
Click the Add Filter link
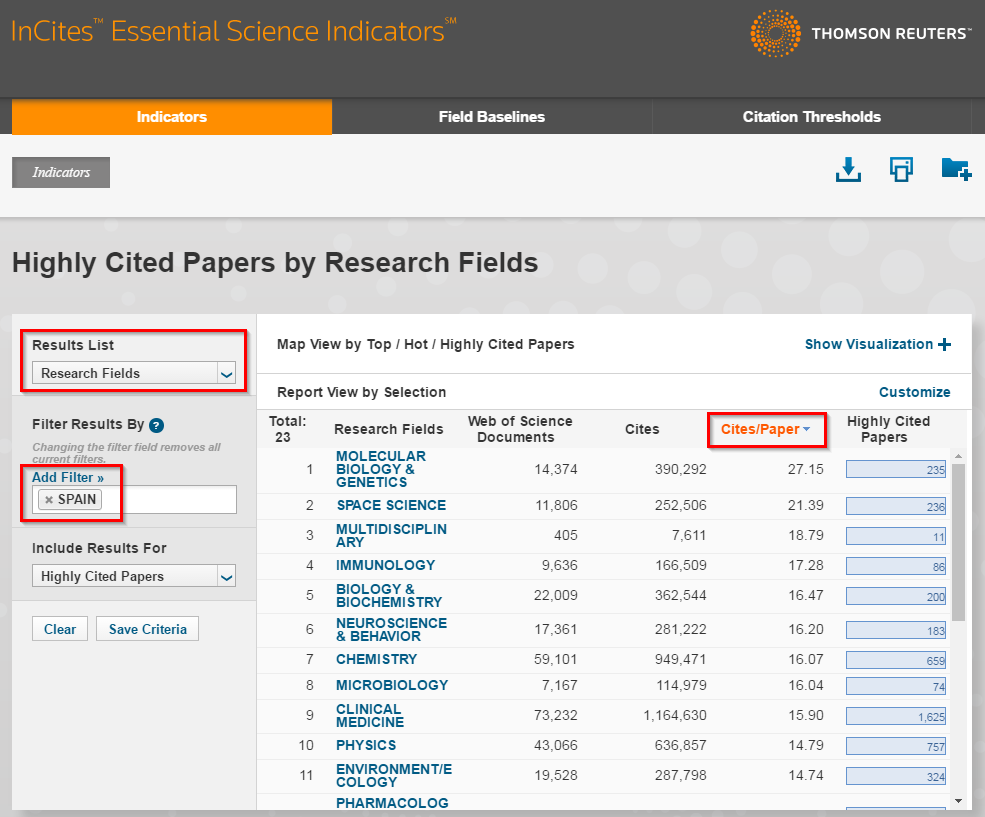coord(68,477)
